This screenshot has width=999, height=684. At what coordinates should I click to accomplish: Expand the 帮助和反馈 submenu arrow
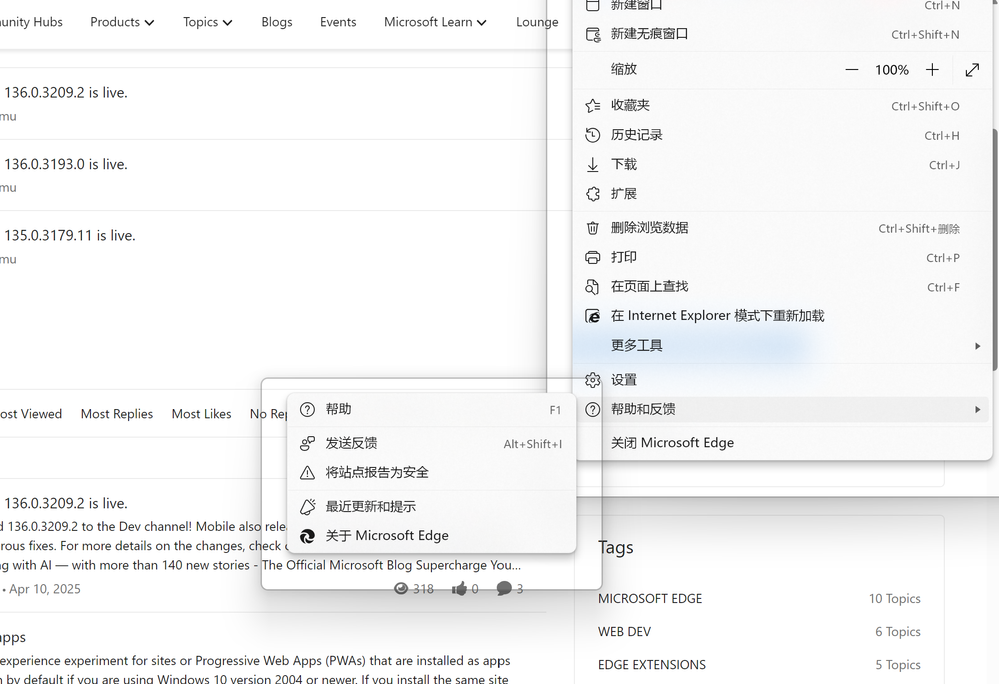coord(977,410)
